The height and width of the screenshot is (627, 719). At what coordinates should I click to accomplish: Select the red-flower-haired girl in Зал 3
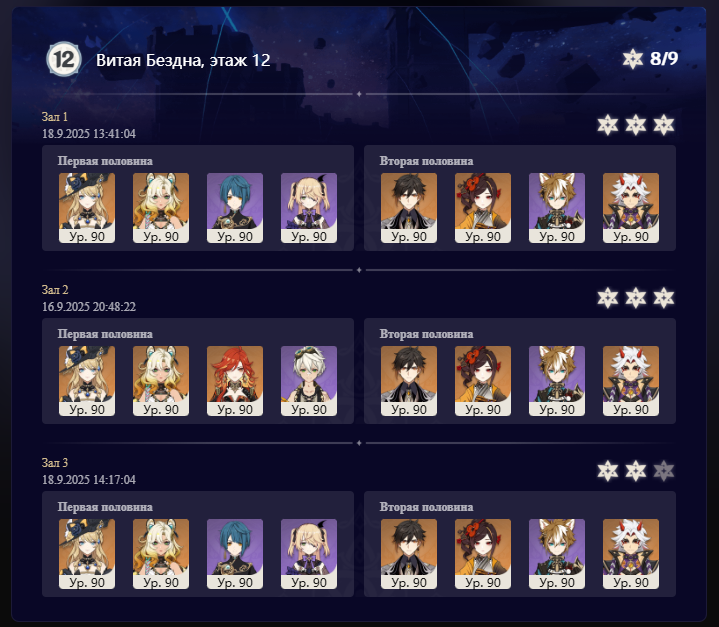coord(483,554)
